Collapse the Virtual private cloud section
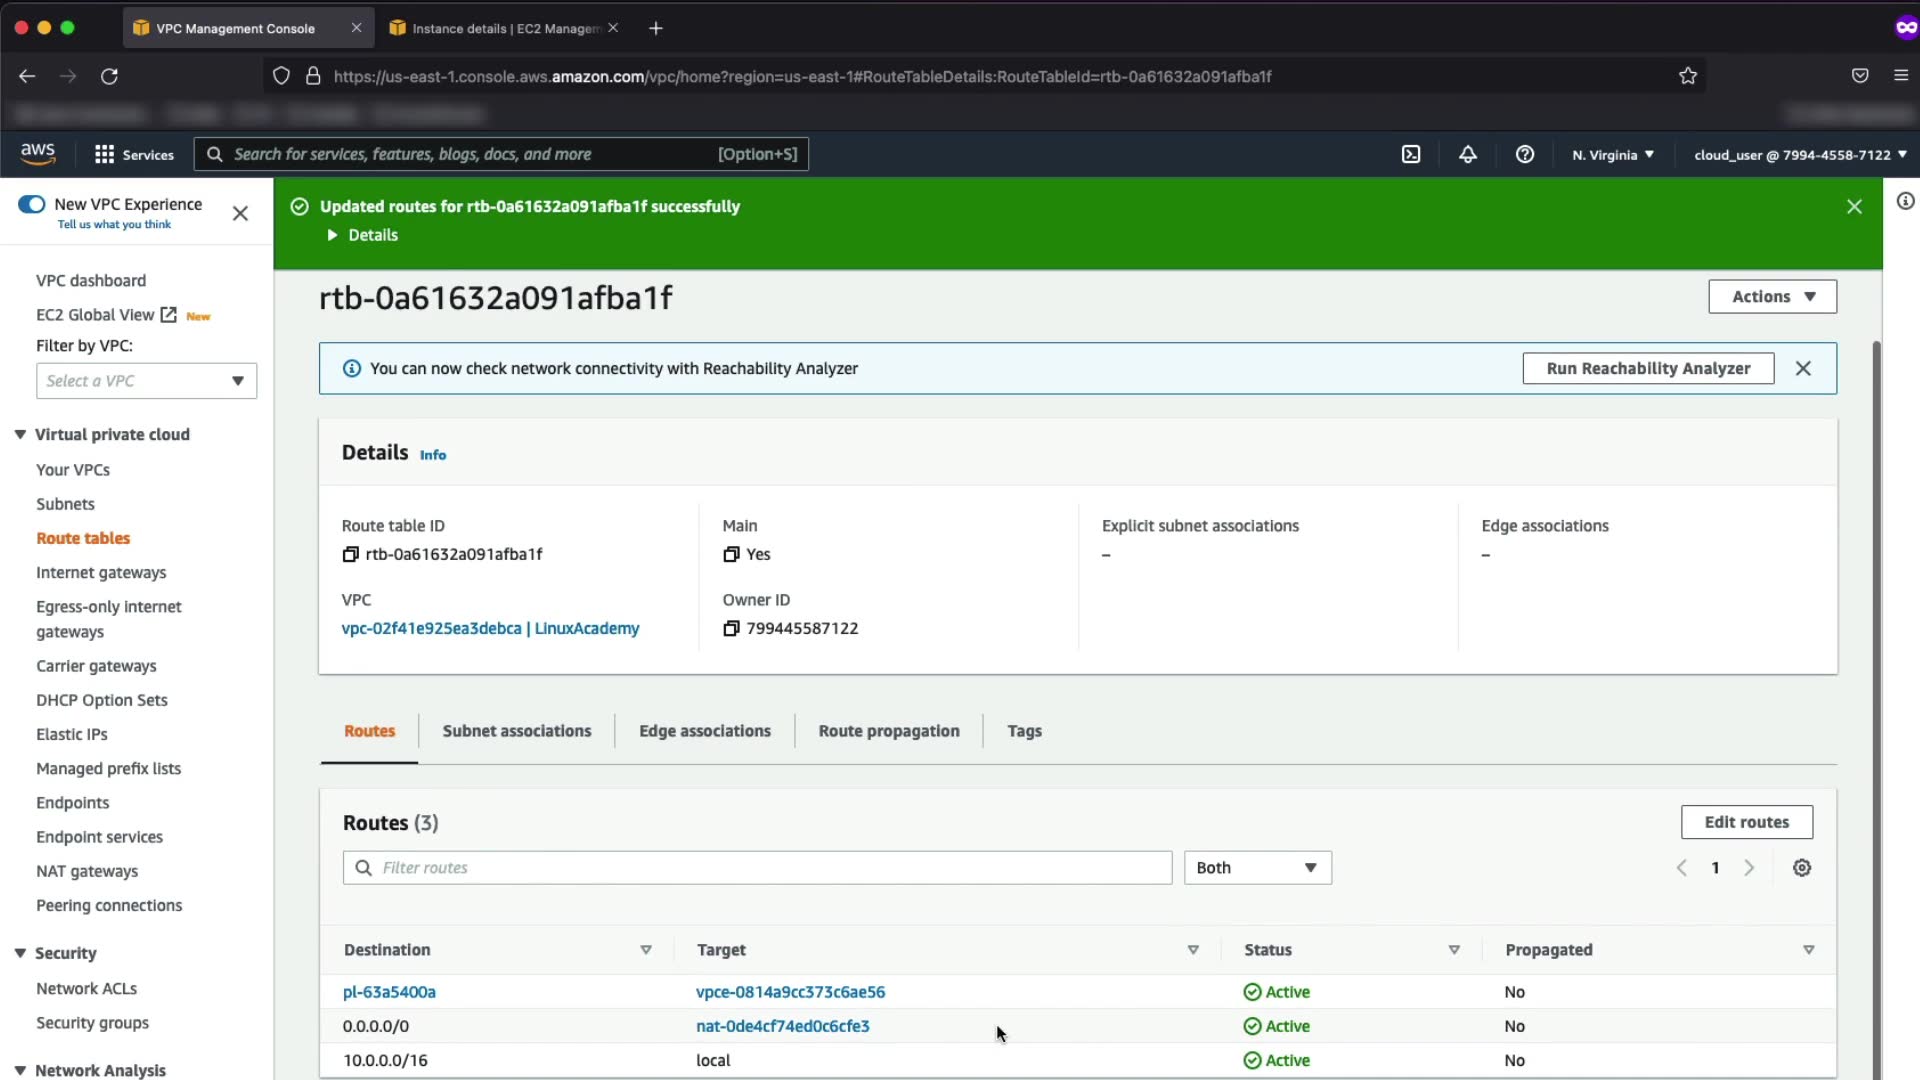Screen dimensions: 1920x1080 pyautogui.click(x=20, y=434)
